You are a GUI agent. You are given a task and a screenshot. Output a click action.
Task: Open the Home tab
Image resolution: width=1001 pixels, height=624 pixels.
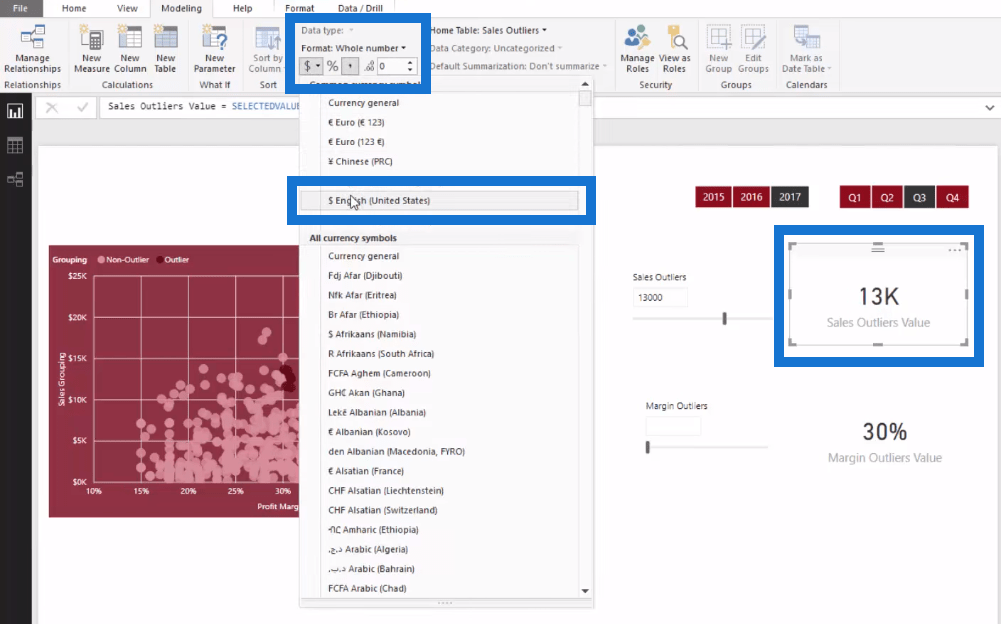(x=74, y=8)
